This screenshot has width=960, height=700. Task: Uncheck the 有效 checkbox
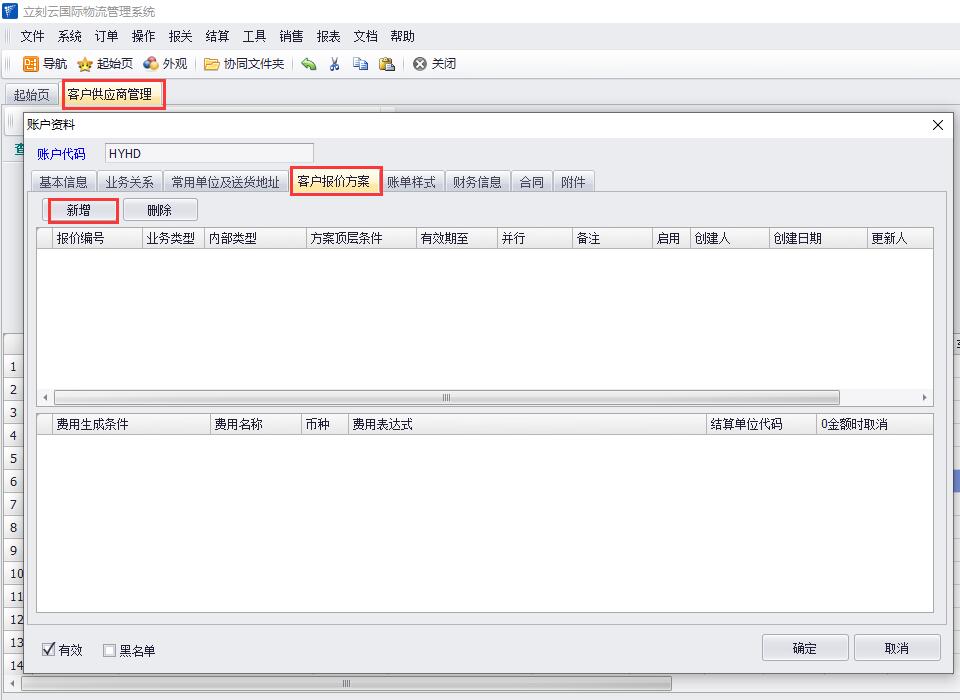tap(48, 650)
